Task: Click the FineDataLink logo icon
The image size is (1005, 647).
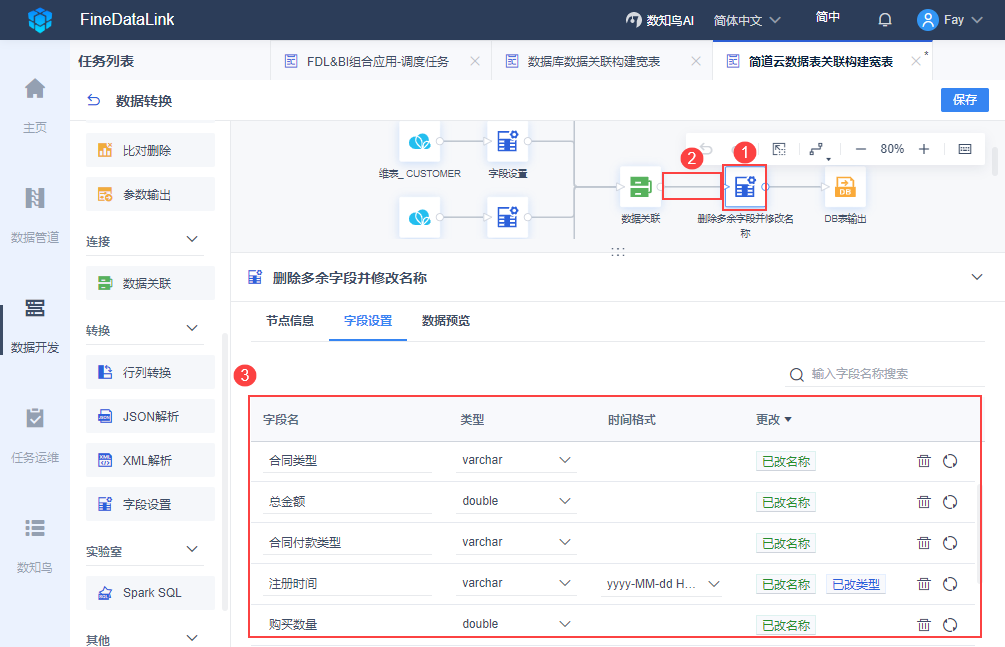Action: (x=40, y=20)
